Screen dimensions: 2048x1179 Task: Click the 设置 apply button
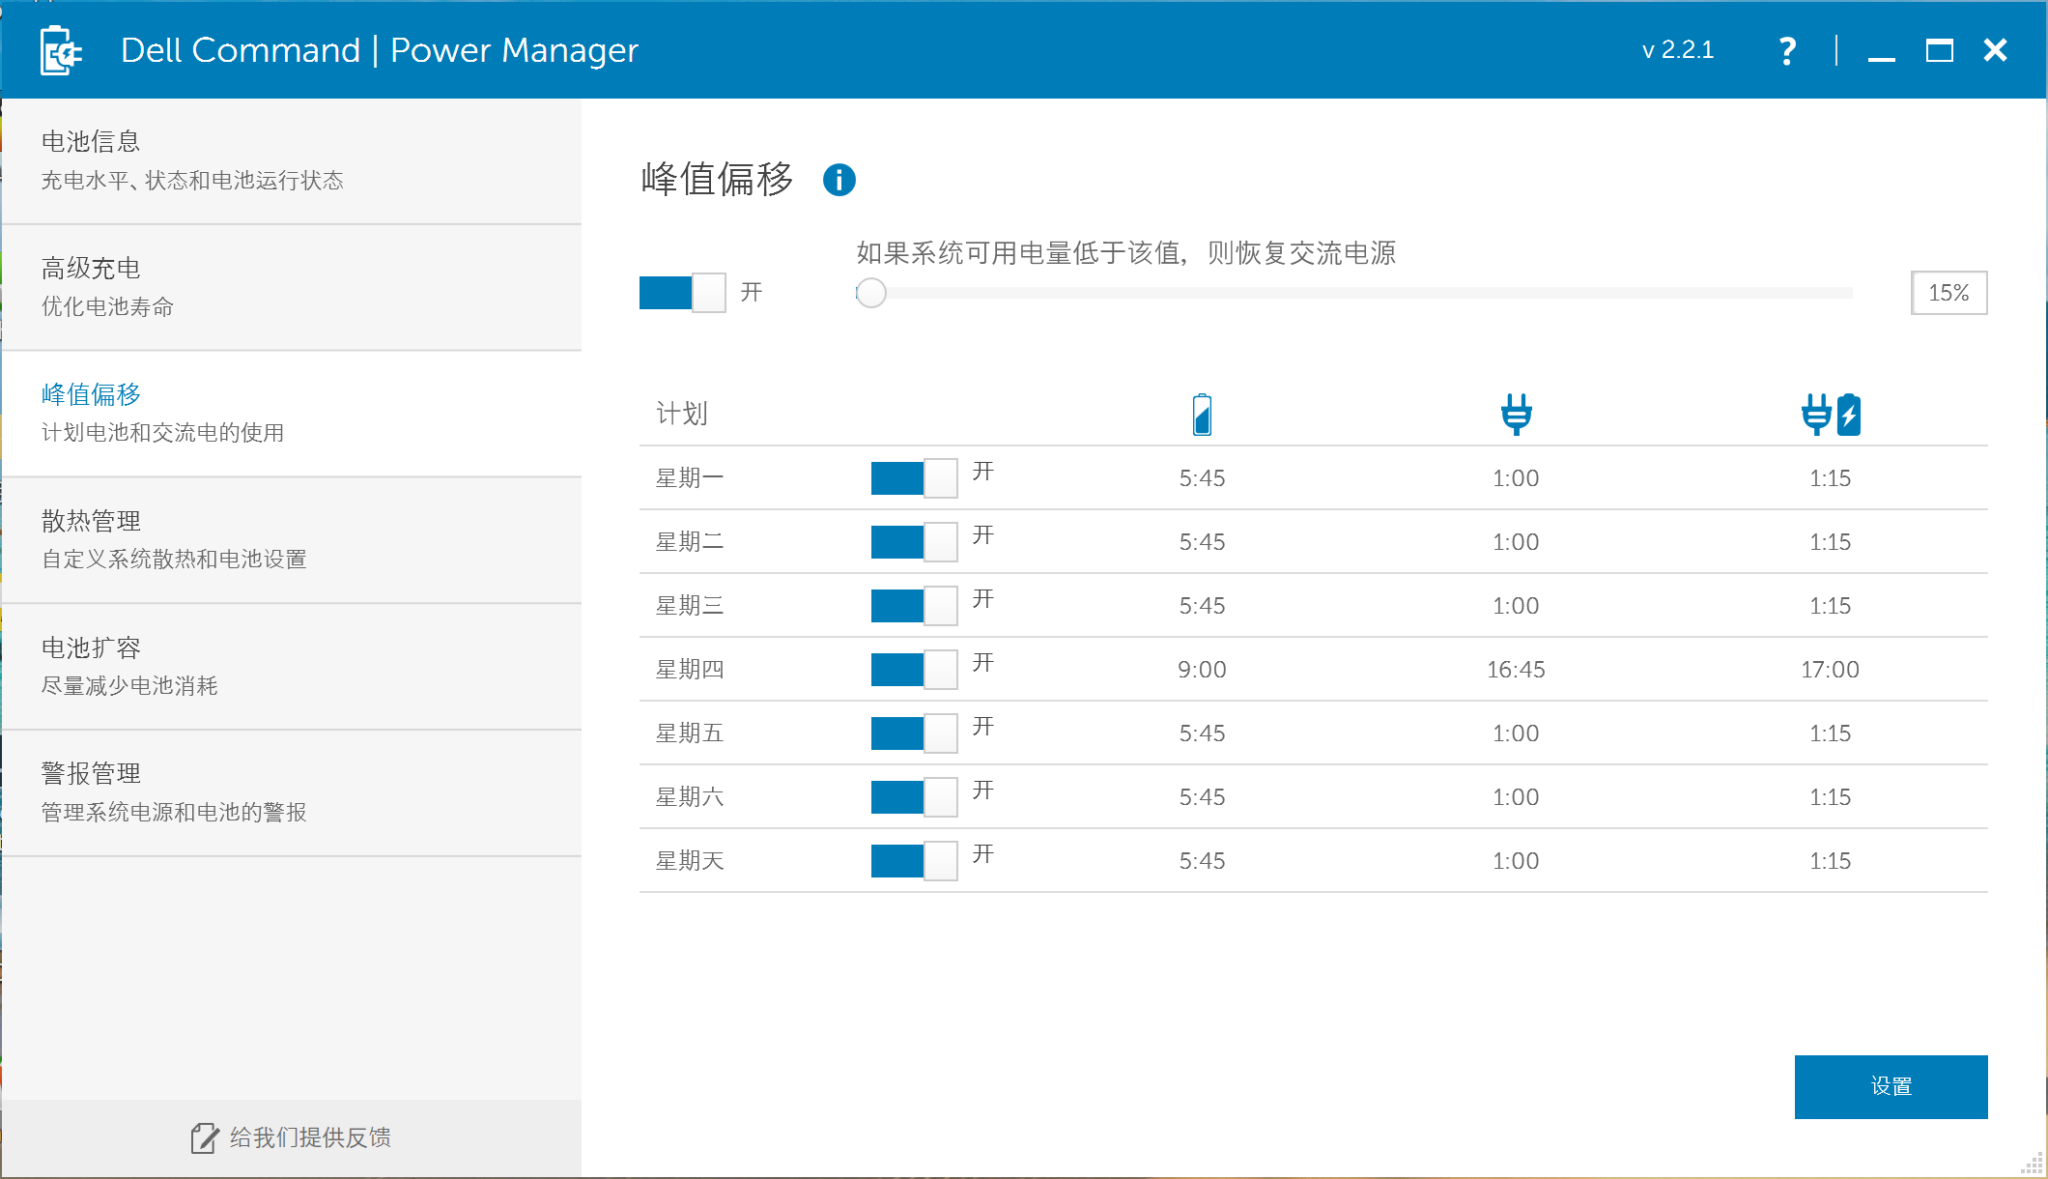tap(1890, 1086)
